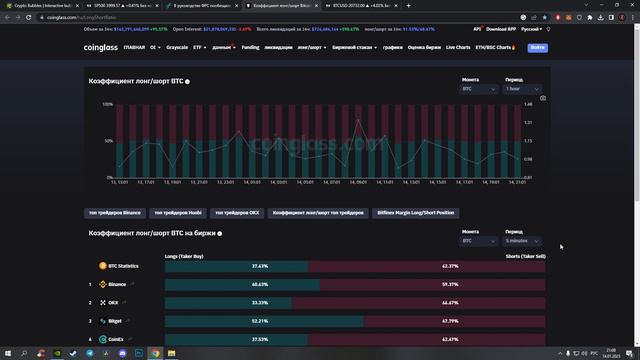Open a new browser tab with plus
This screenshot has width=640, height=360.
pyautogui.click(x=409, y=6)
